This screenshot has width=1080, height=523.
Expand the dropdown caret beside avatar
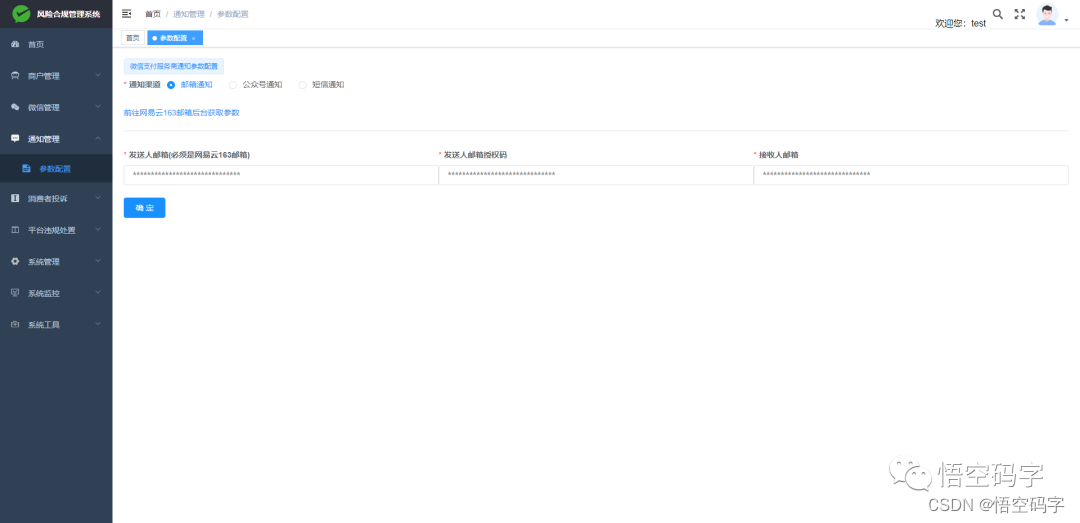click(1067, 21)
